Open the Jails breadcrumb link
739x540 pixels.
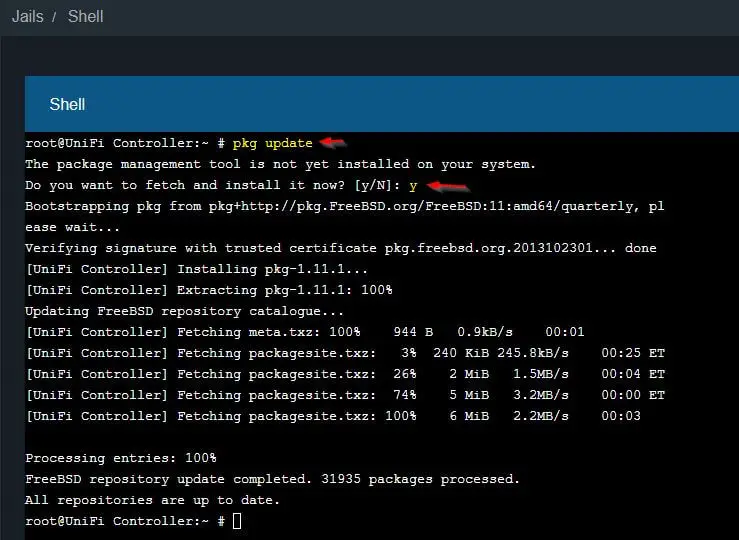(x=27, y=16)
